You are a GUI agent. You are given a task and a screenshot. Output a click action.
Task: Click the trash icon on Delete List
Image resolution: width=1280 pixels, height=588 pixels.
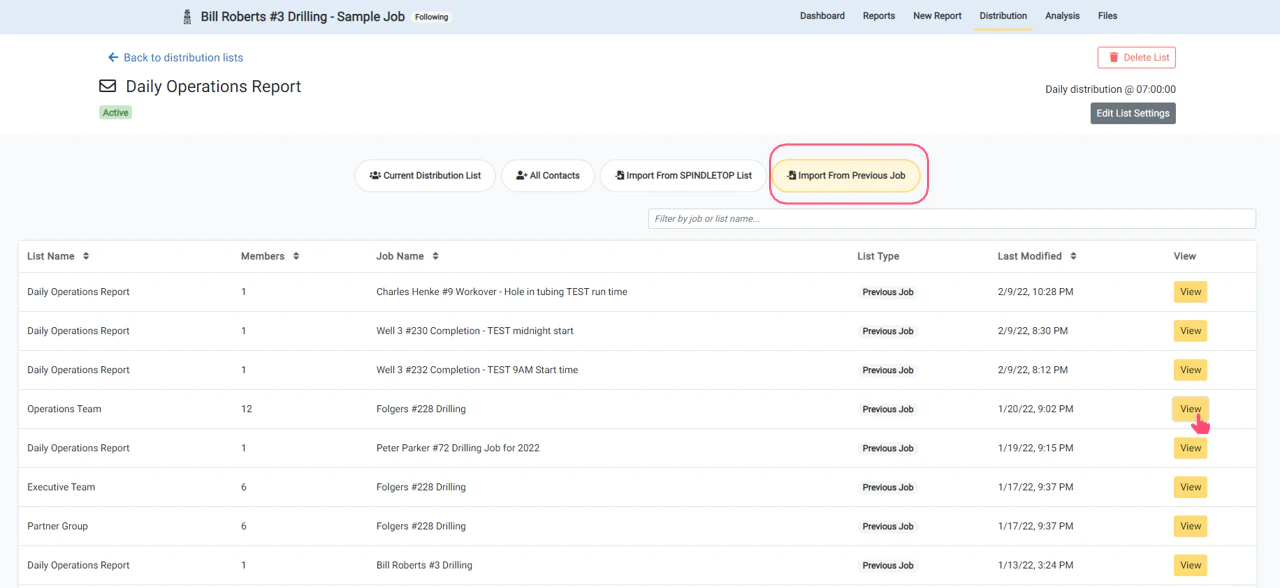[1113, 57]
